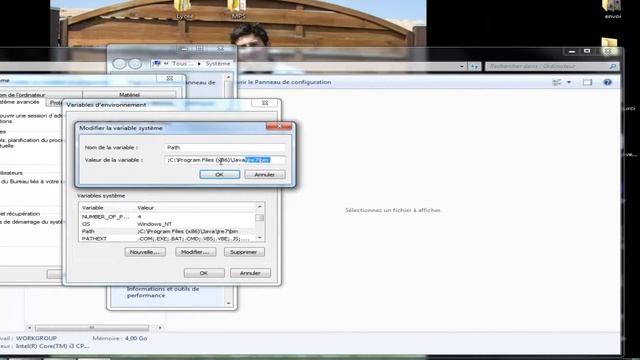Click the magnifier icon in Explorer search box

(x=612, y=66)
